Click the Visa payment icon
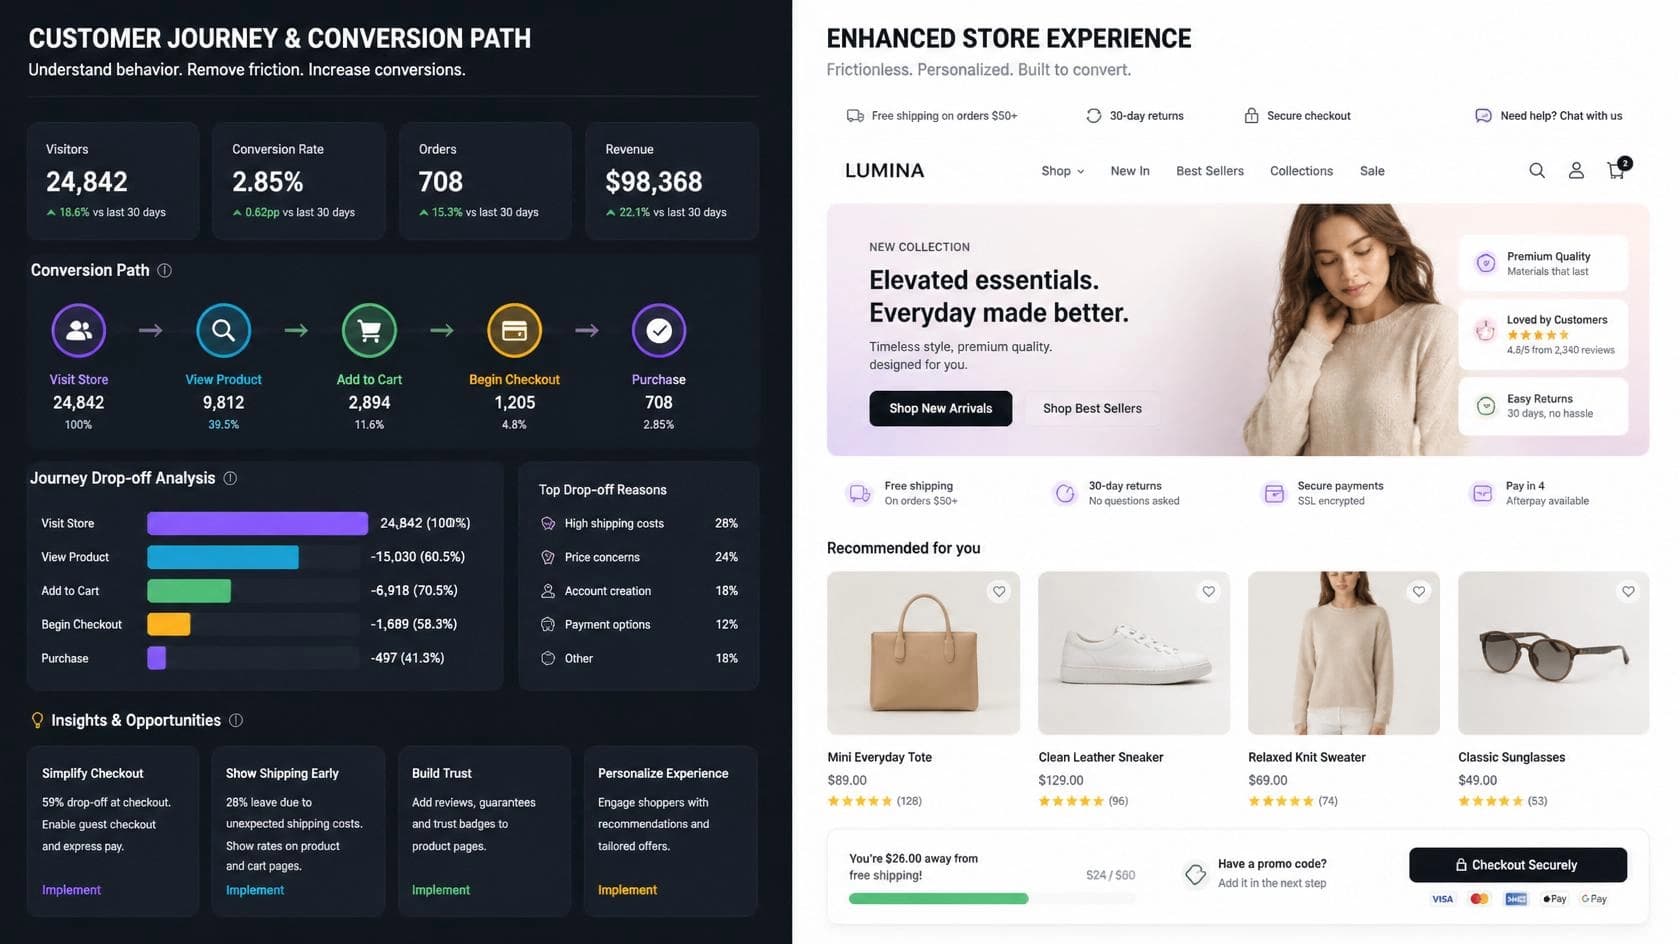Viewport: 1680px width, 944px height. 1442,899
